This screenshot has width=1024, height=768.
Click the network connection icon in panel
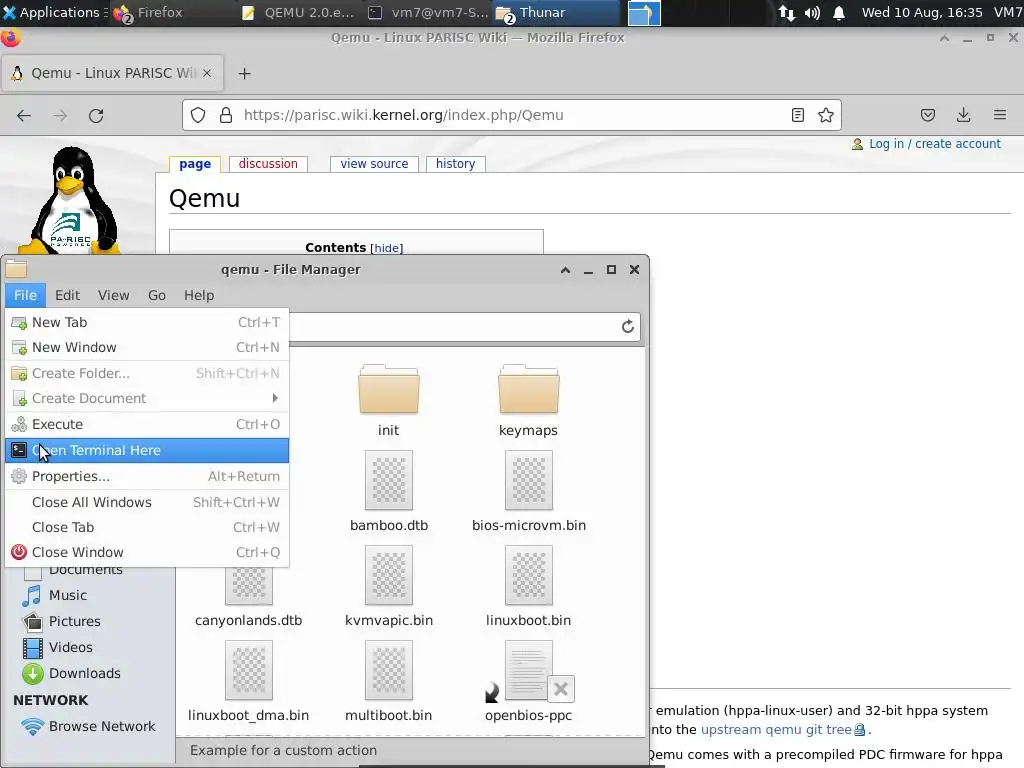coord(786,13)
